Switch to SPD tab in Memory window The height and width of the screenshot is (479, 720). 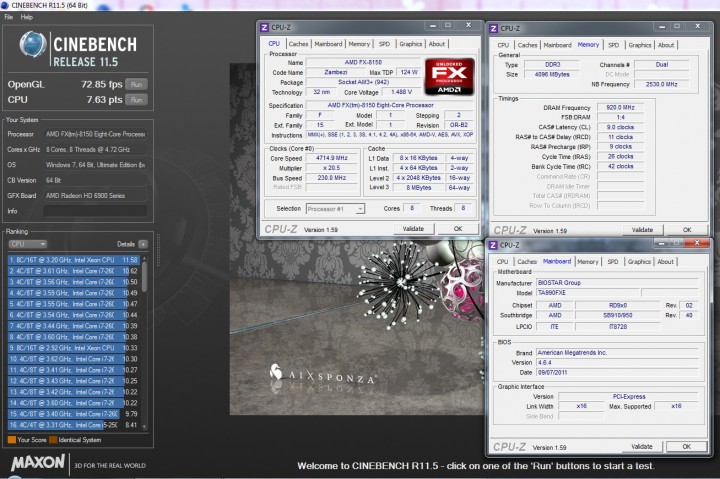click(x=613, y=45)
